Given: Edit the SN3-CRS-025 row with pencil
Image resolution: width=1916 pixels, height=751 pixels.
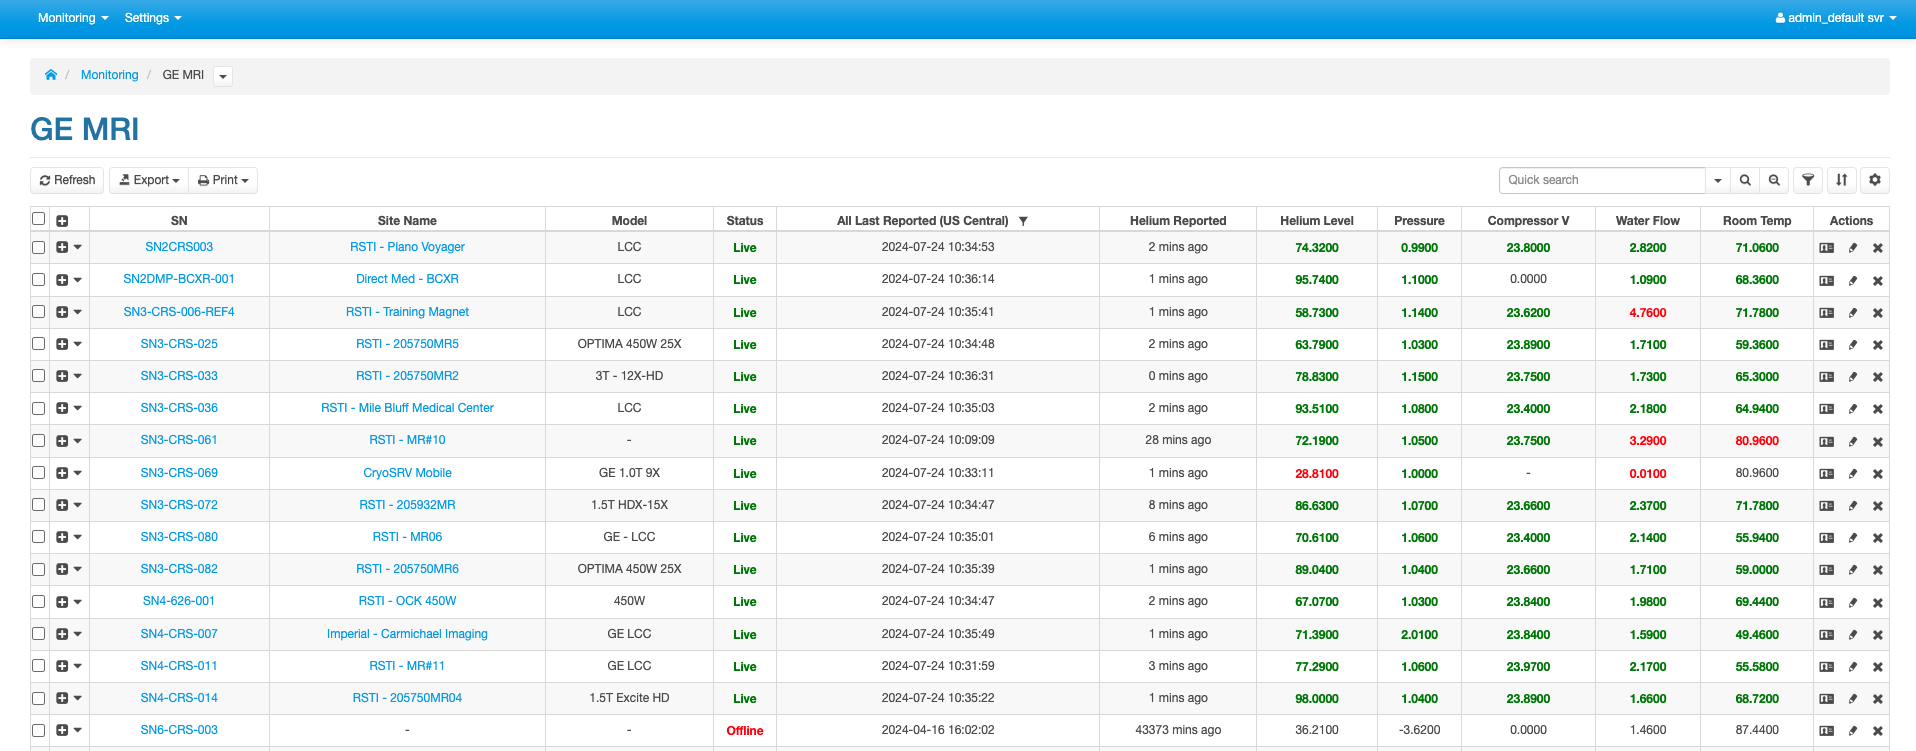Looking at the screenshot, I should (1852, 345).
